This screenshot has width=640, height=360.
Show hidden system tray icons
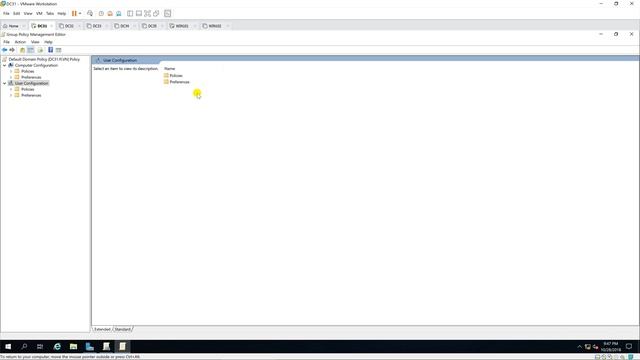[580, 347]
